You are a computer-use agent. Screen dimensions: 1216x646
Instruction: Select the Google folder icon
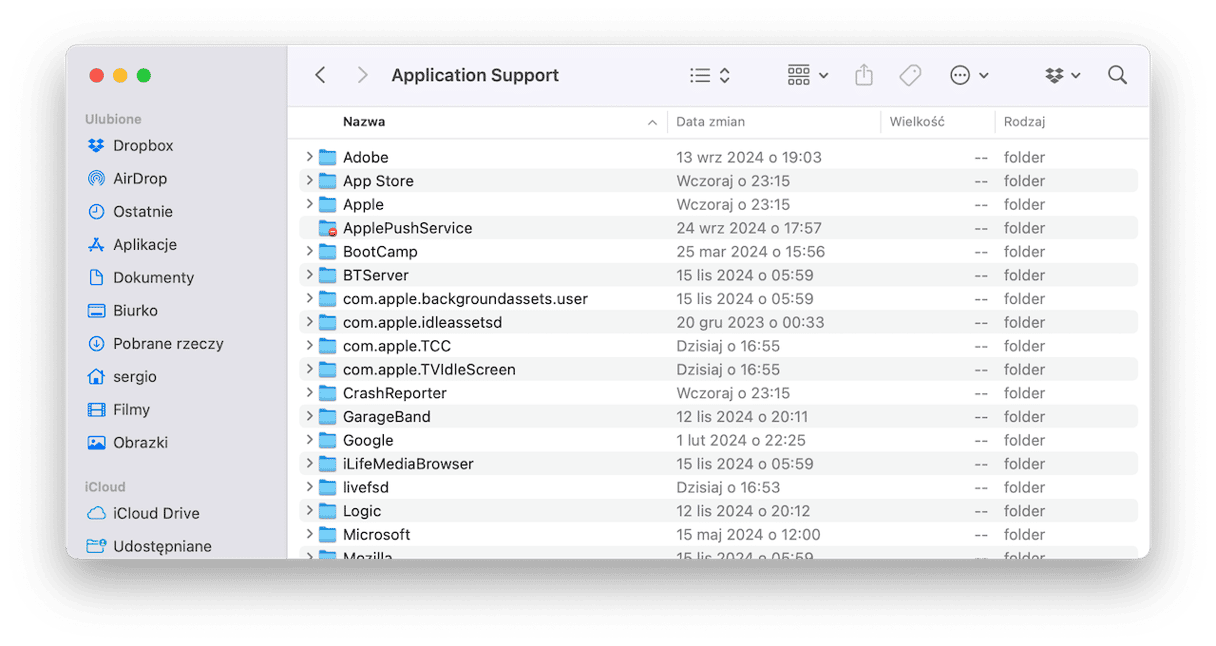coord(328,440)
